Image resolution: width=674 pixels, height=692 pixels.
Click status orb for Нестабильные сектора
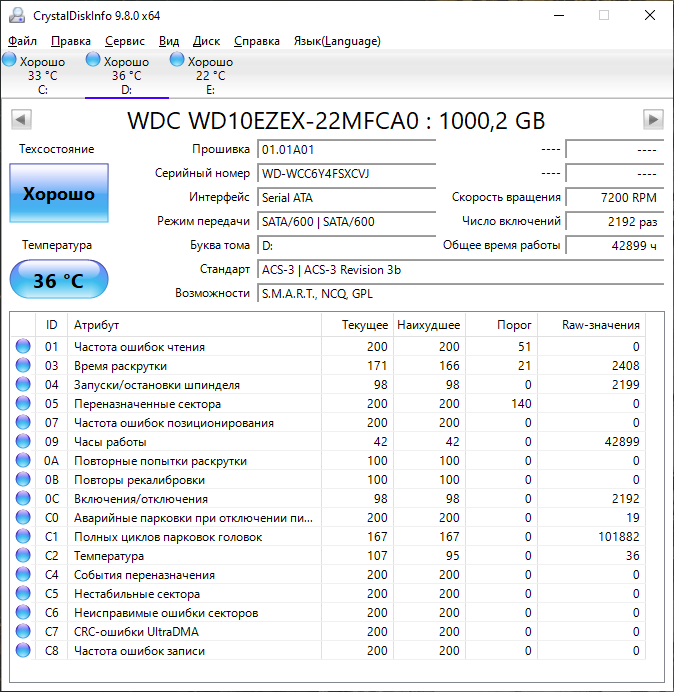click(23, 593)
